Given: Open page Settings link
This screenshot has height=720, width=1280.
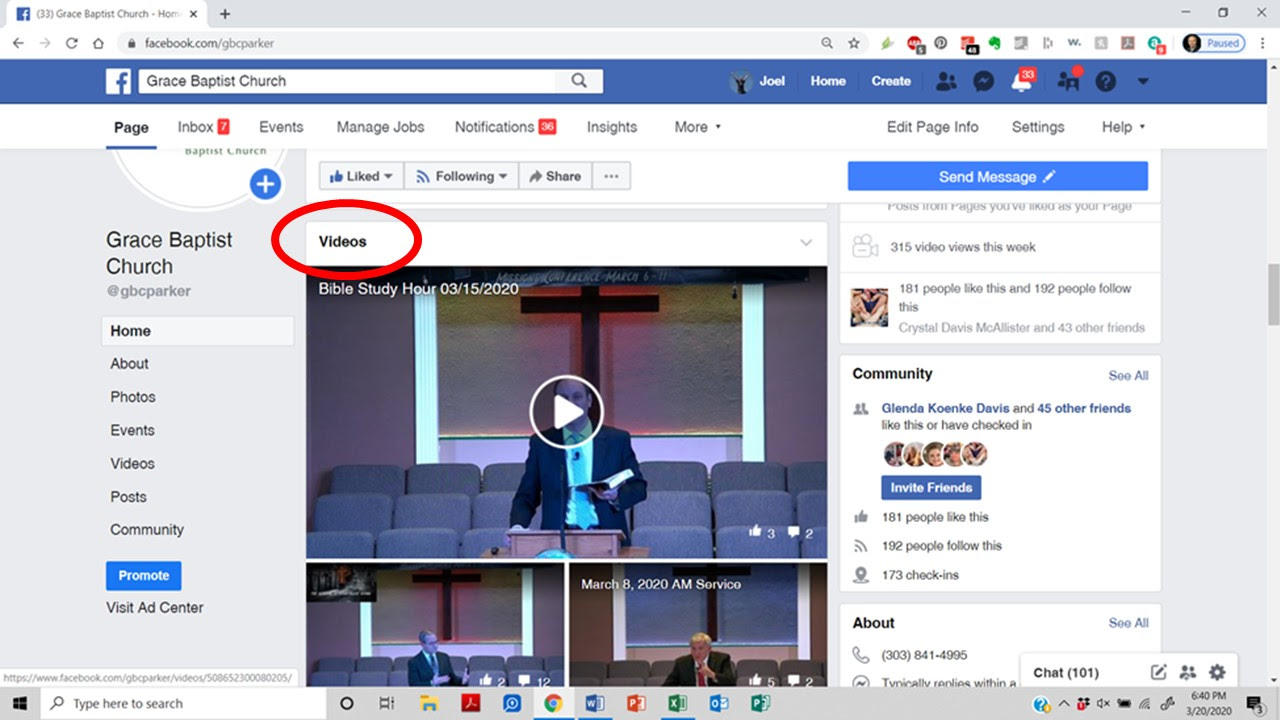Looking at the screenshot, I should coord(1038,127).
